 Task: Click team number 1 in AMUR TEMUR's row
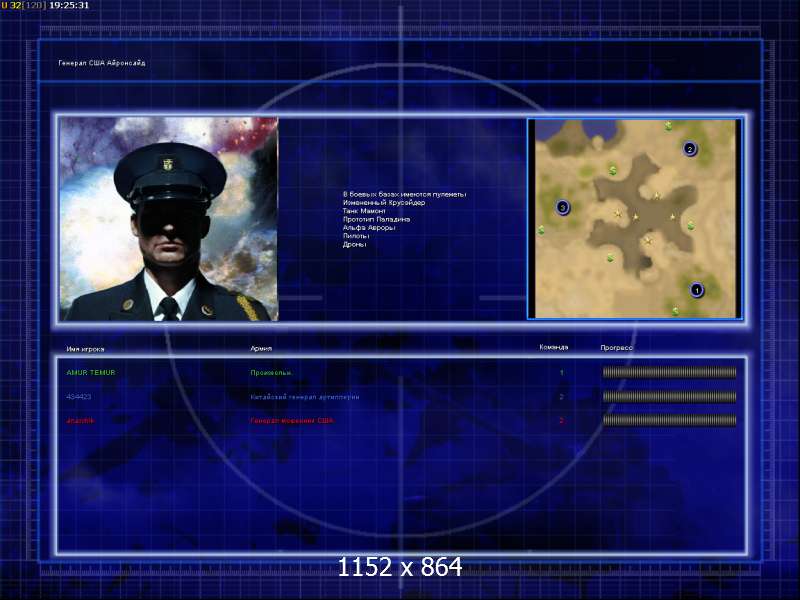(562, 372)
